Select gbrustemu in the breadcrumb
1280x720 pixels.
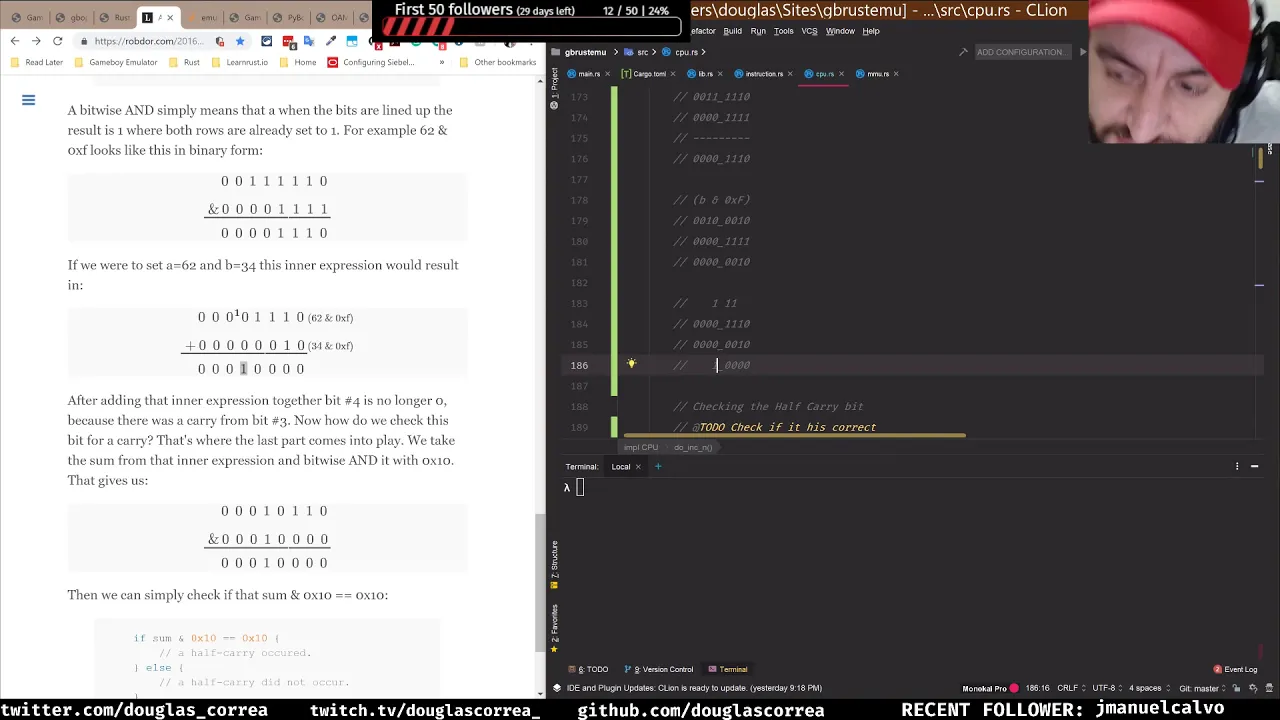click(580, 52)
